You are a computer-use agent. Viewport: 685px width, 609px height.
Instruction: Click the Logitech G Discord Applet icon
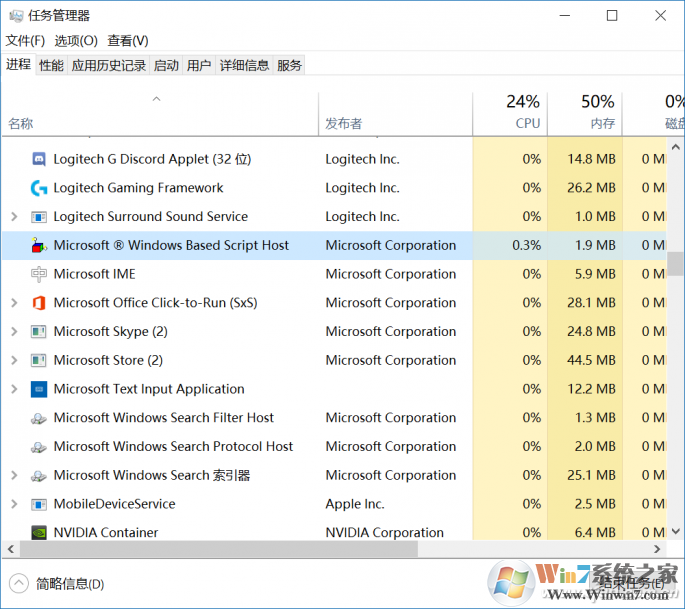(x=39, y=159)
